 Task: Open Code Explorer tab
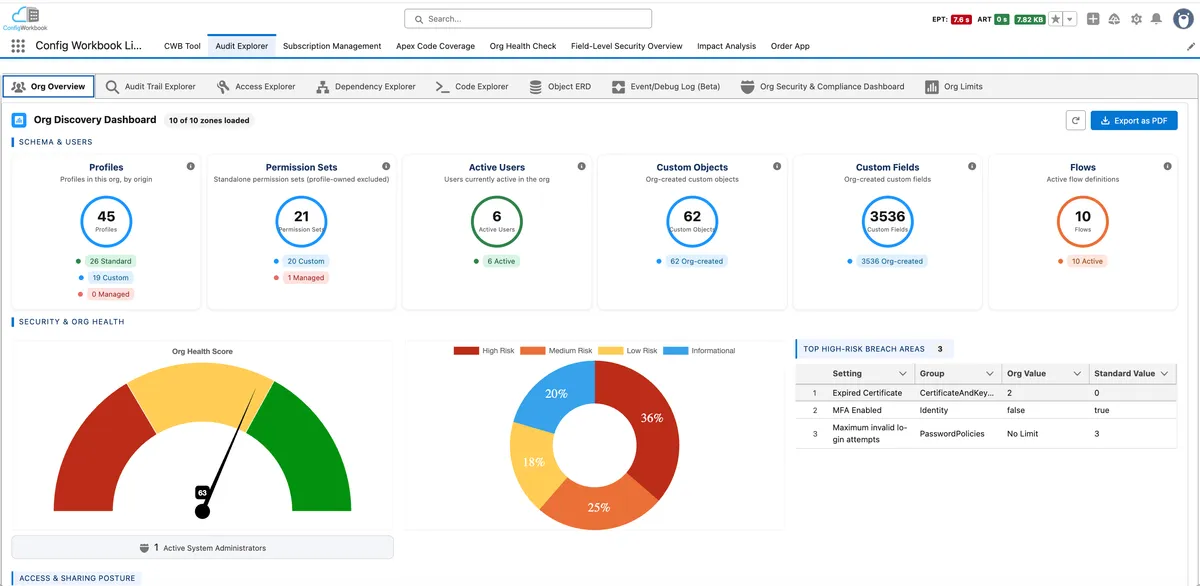[x=472, y=86]
